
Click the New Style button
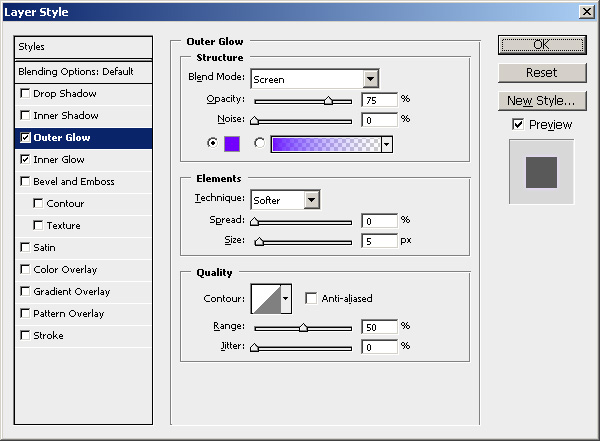pyautogui.click(x=542, y=101)
